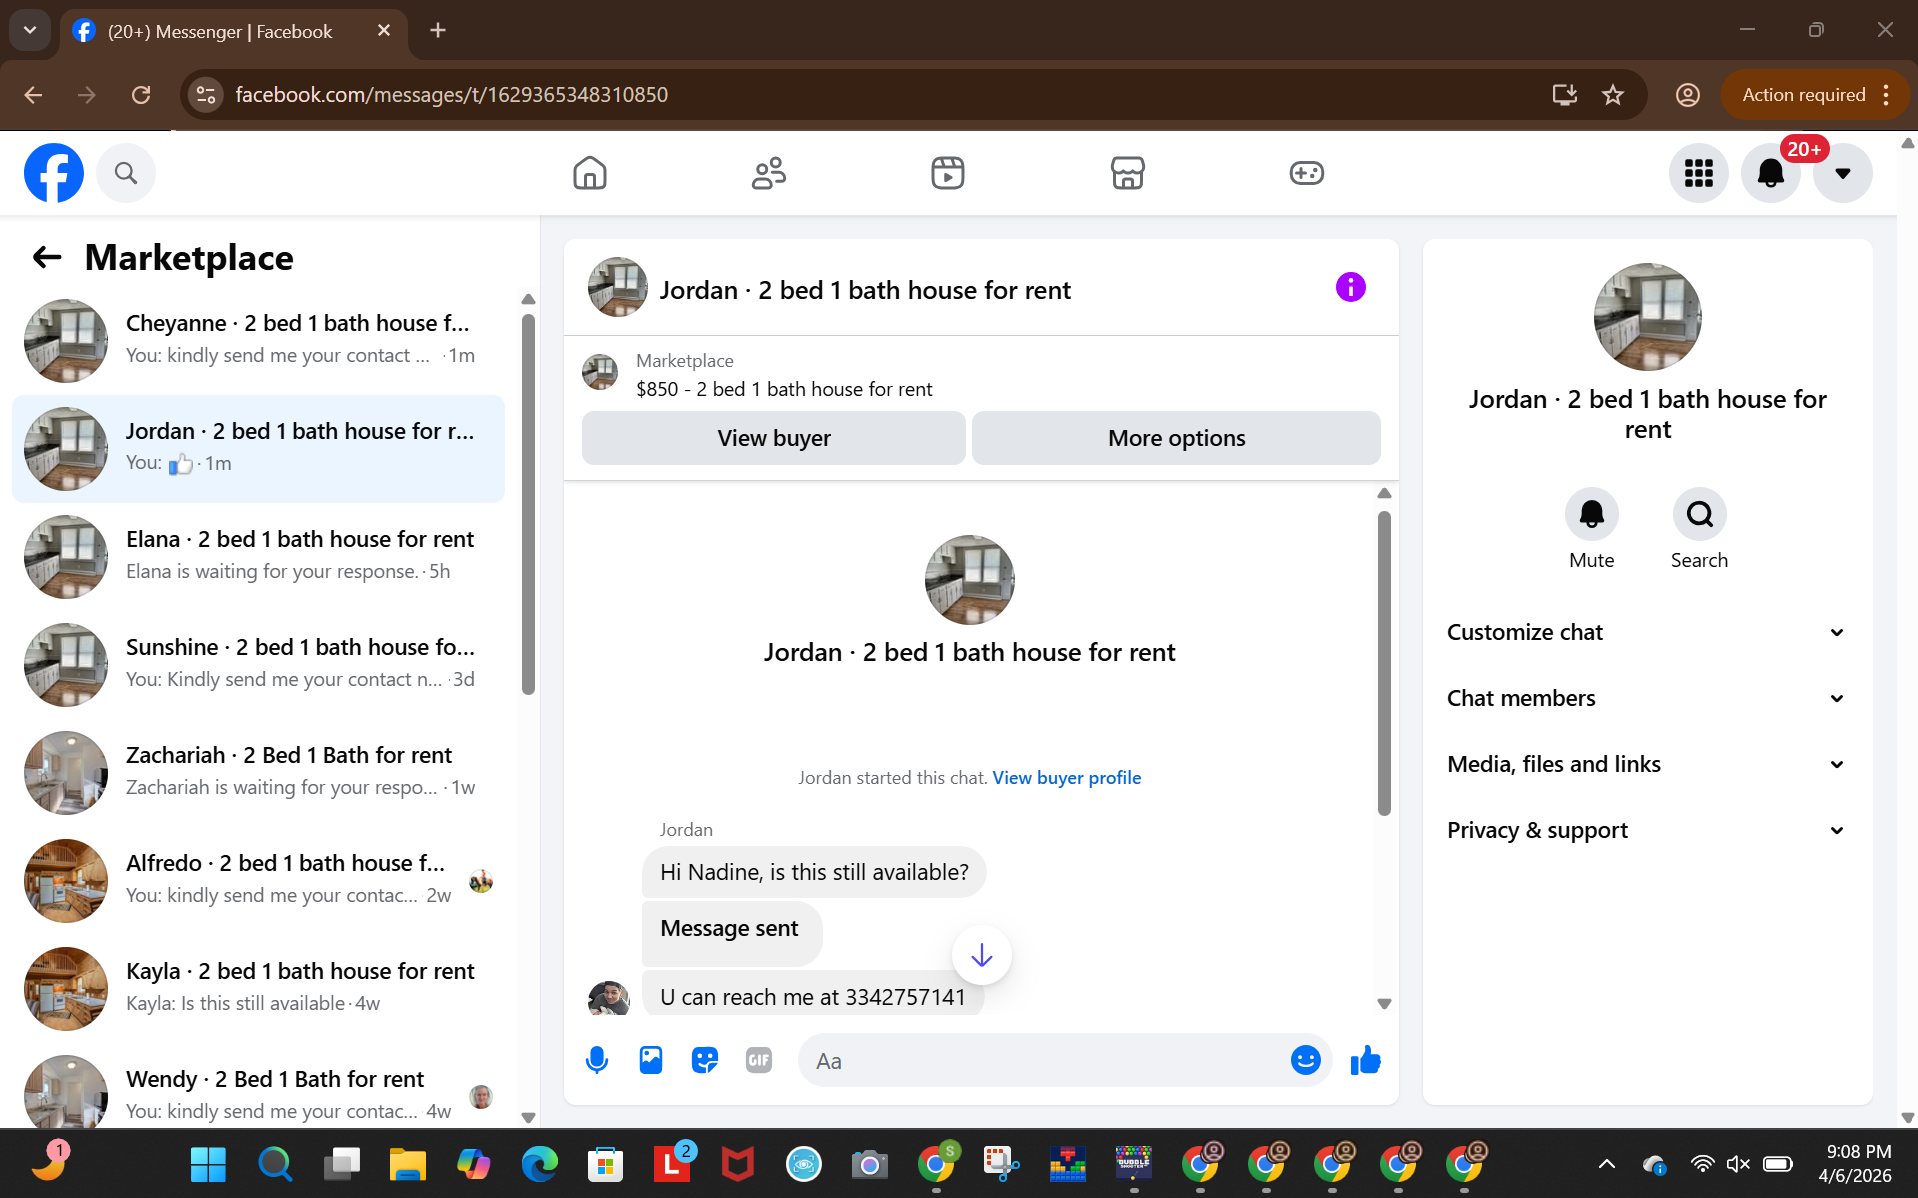Expand the Chat members section
1918x1198 pixels.
[1647, 698]
